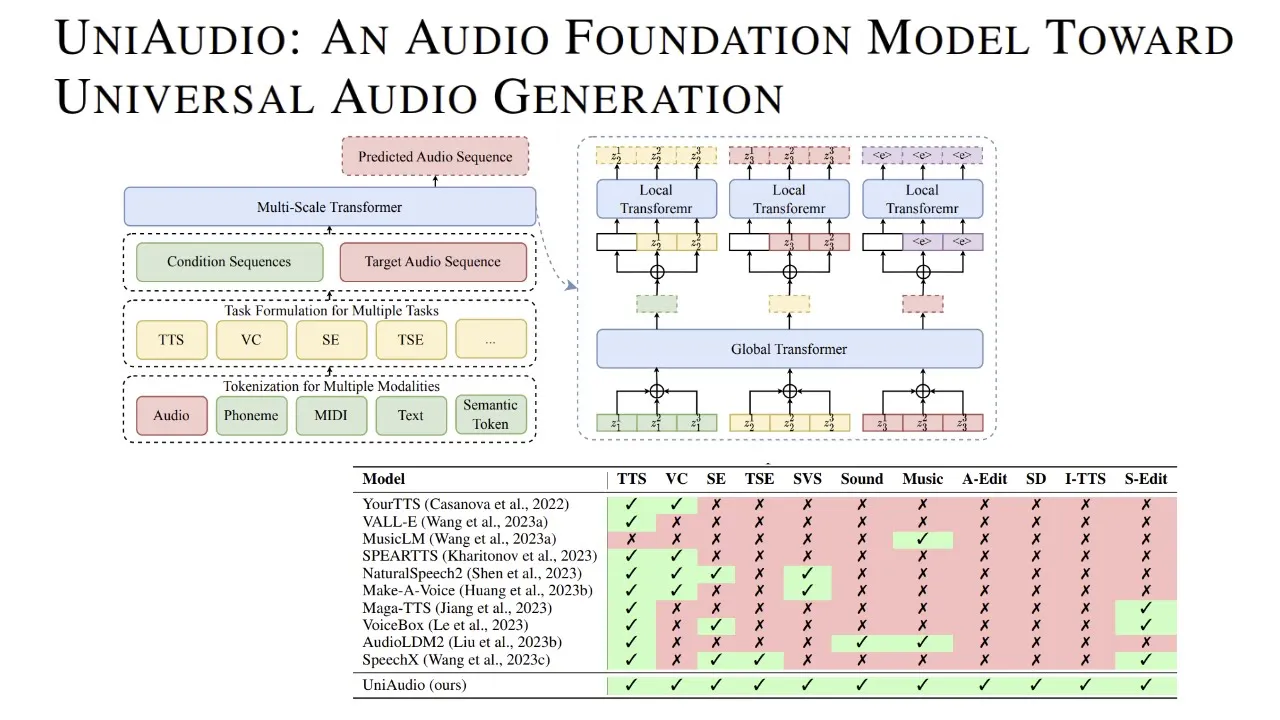Screen dimensions: 1280x720
Task: Click "YourTTS (Casanova et al., 2022)" row name
Action: coord(466,505)
